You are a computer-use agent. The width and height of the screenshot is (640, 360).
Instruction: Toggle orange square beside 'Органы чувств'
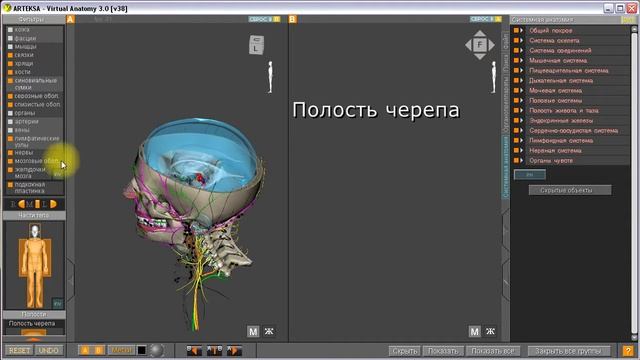[516, 160]
